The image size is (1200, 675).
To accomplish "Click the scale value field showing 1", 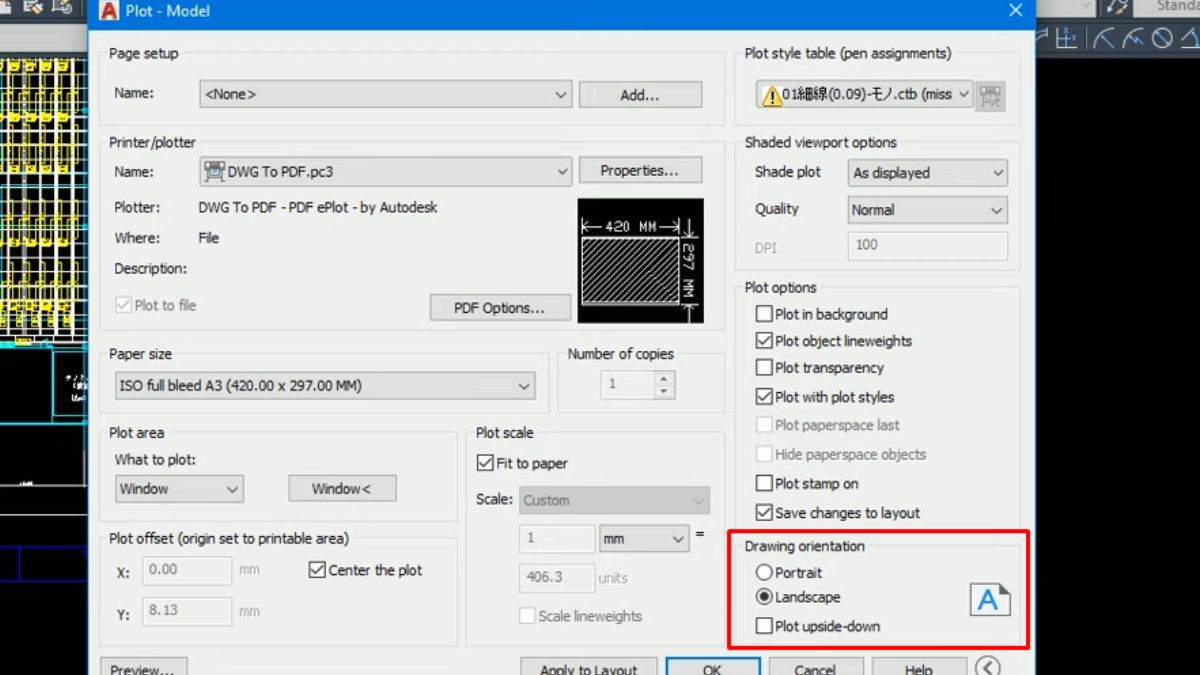I will [557, 538].
